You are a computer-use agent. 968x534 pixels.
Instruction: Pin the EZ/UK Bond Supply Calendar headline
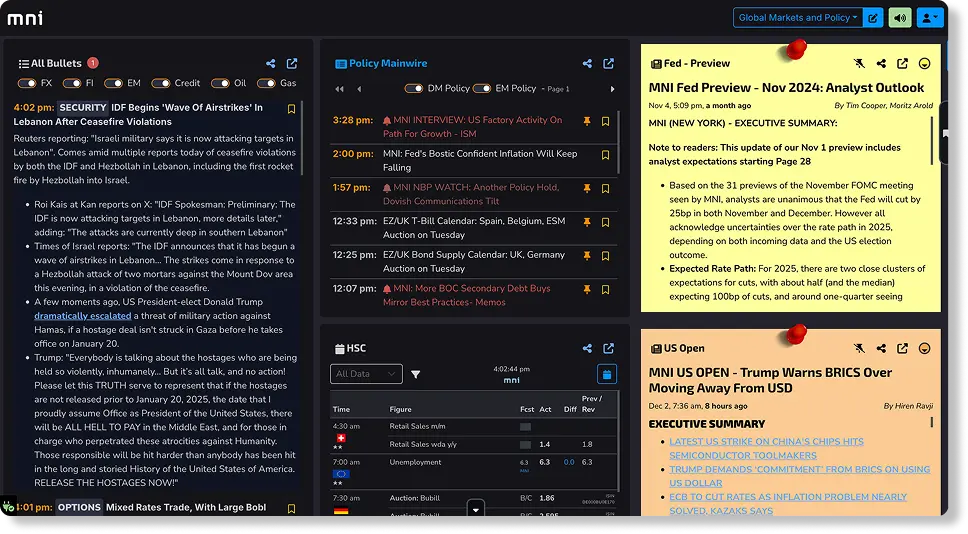pyautogui.click(x=587, y=256)
